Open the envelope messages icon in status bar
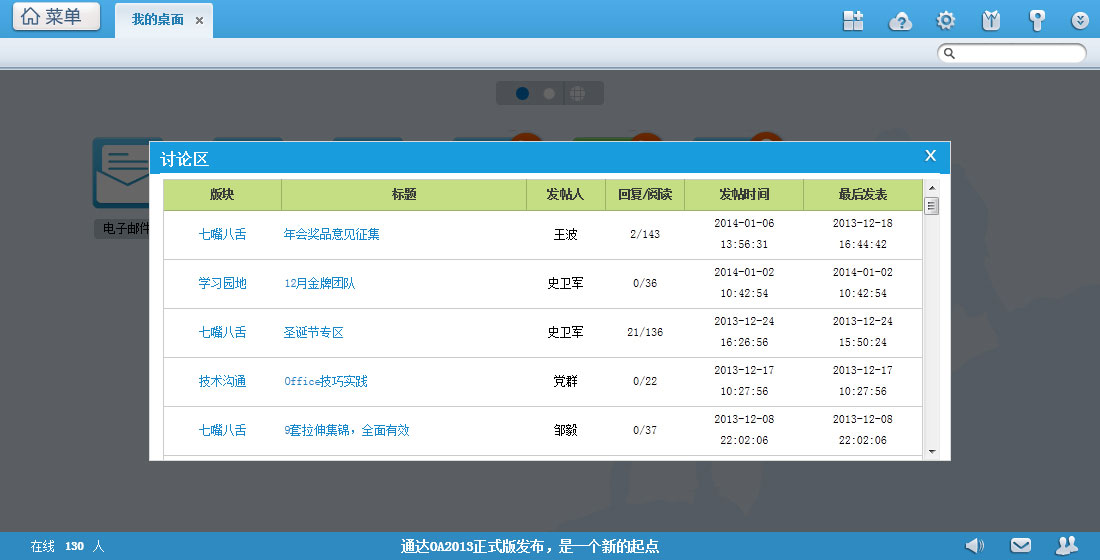This screenshot has height=560, width=1100. tap(1021, 545)
